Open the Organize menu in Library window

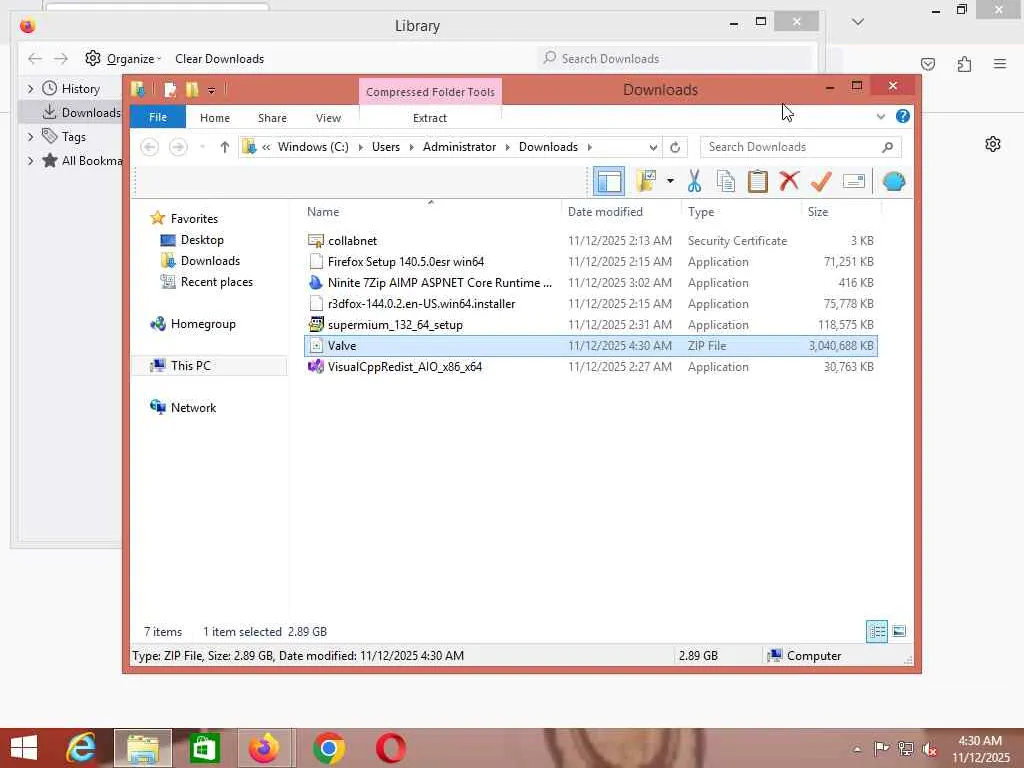pos(123,59)
